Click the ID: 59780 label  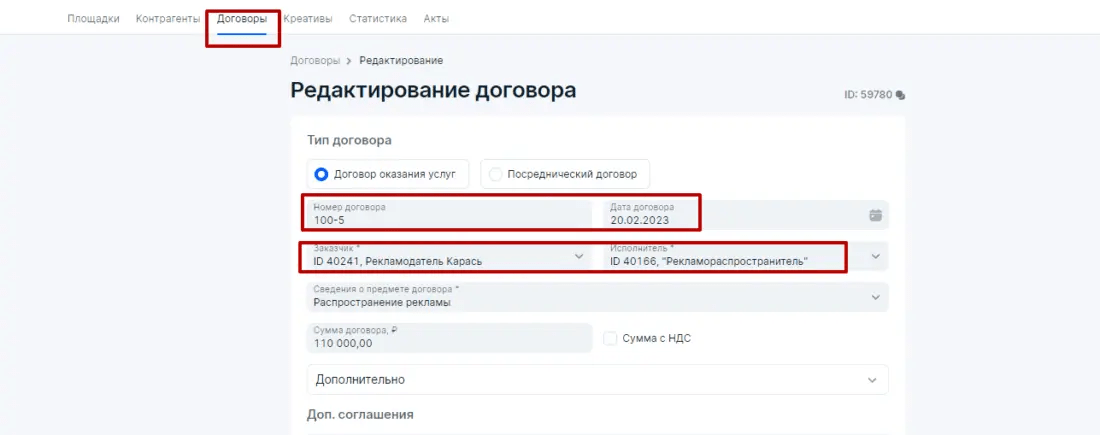click(868, 95)
